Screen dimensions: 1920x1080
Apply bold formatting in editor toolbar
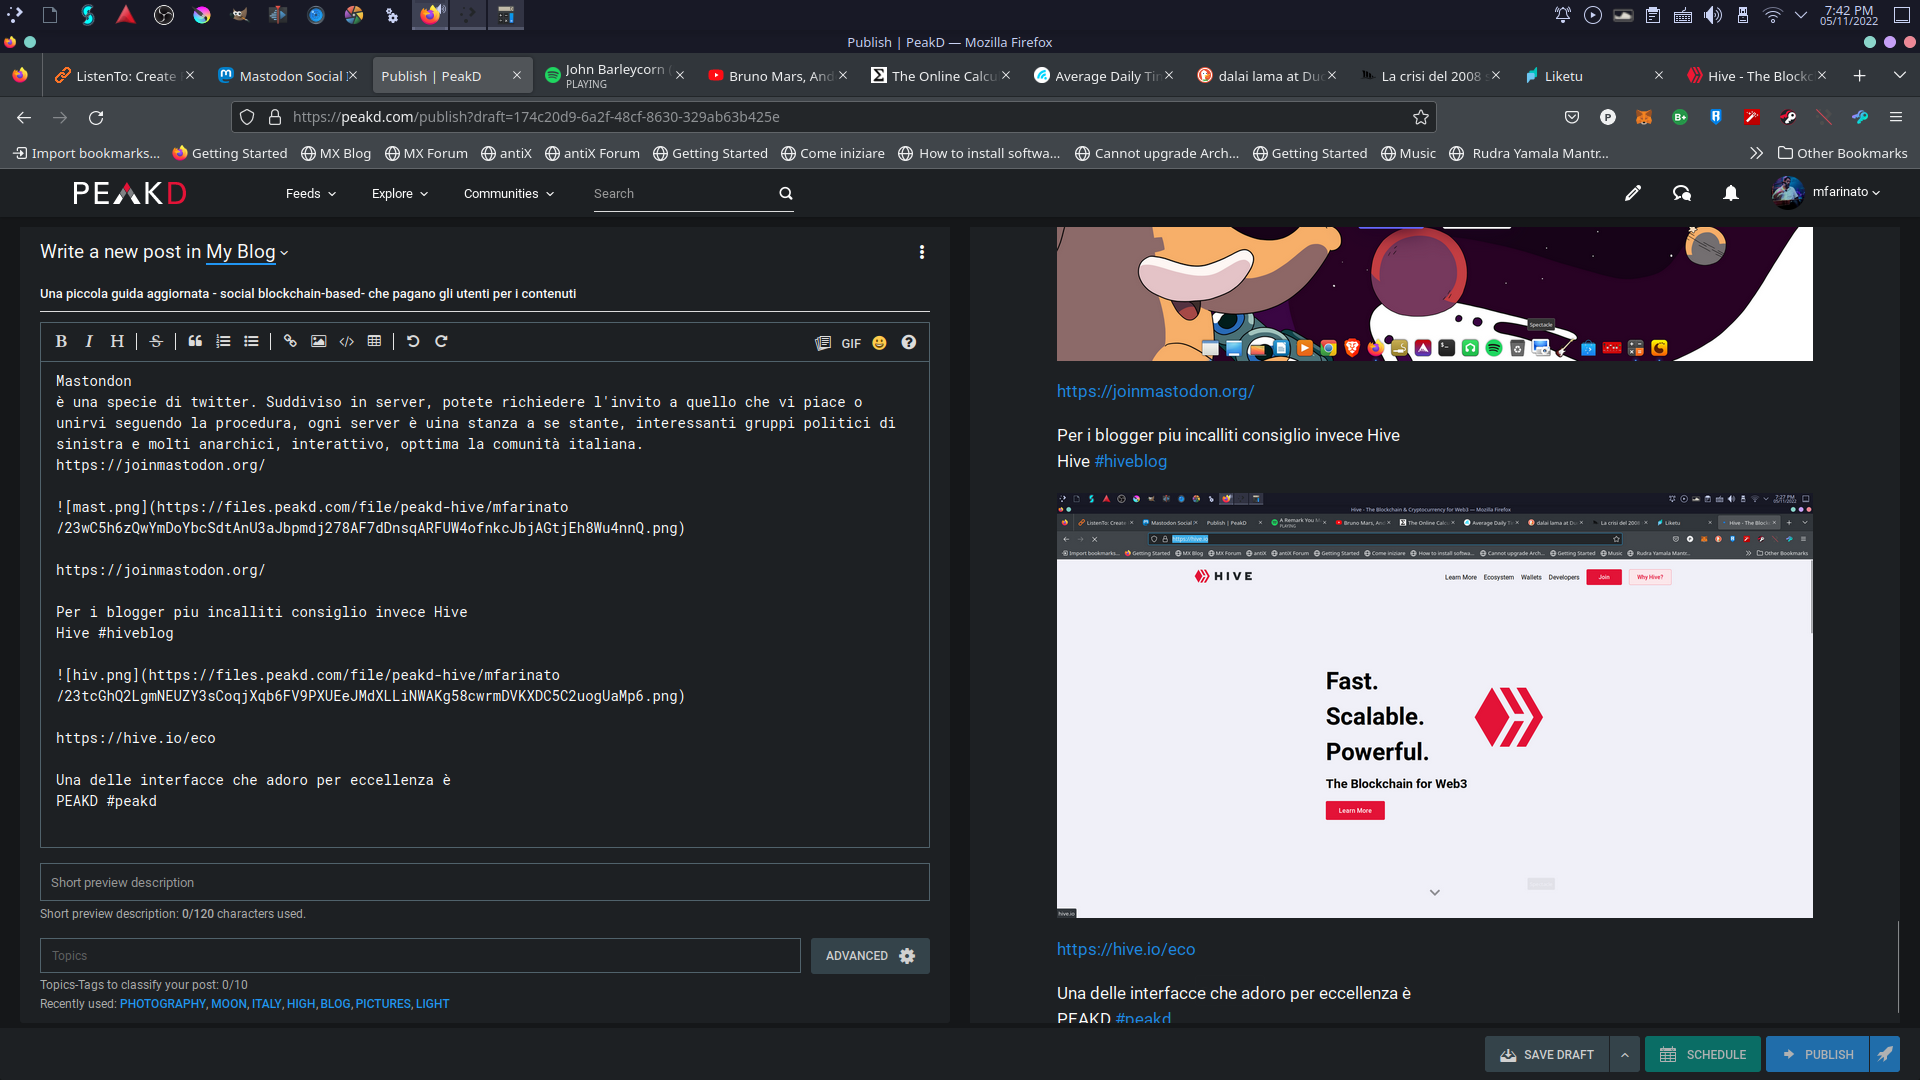point(61,342)
